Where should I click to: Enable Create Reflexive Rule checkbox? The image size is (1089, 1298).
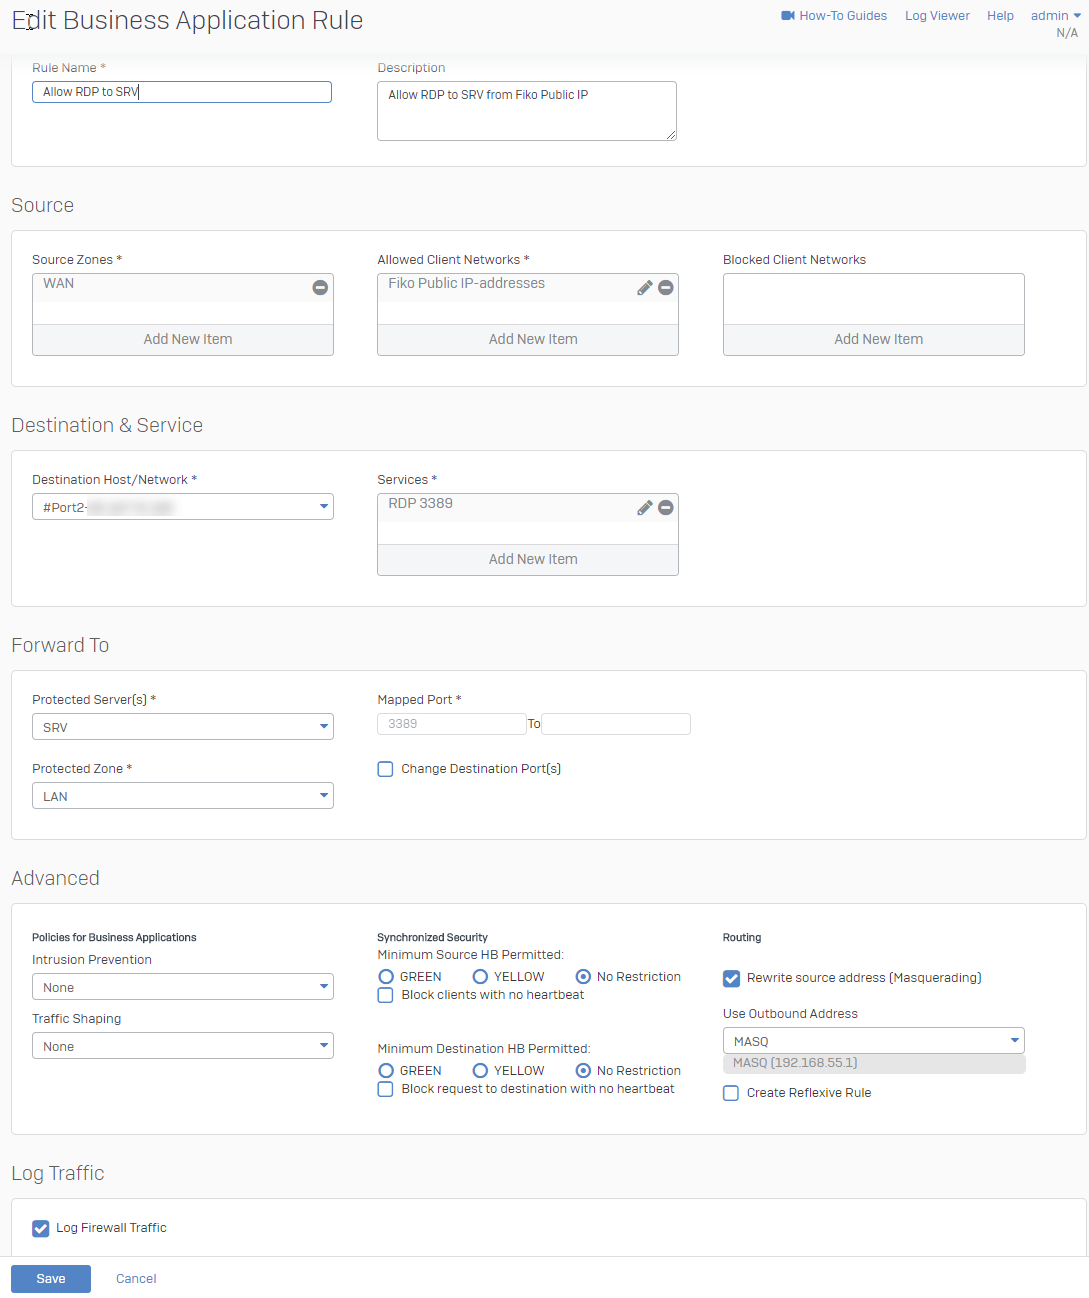[731, 1093]
